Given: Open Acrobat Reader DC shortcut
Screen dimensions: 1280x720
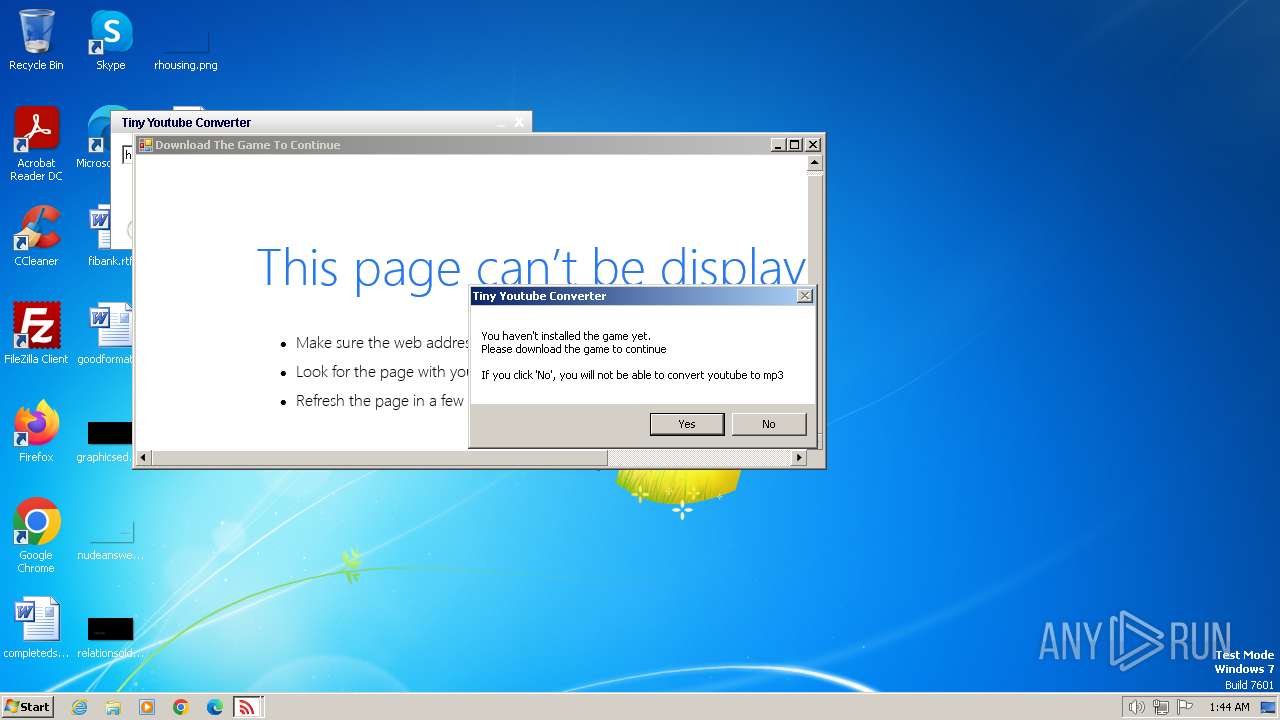Looking at the screenshot, I should pyautogui.click(x=36, y=144).
